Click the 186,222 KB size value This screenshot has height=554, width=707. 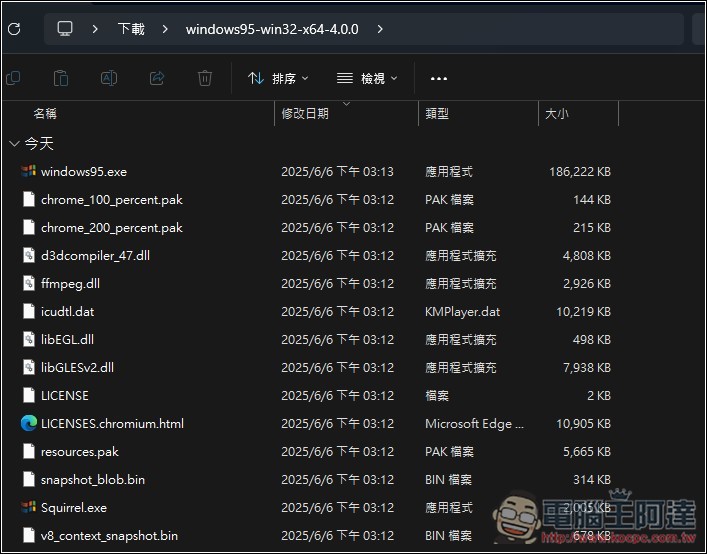point(580,172)
